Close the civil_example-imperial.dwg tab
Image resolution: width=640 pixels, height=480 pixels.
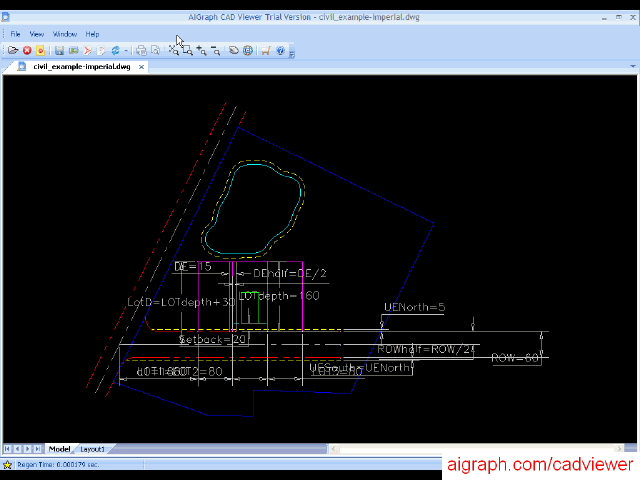[141, 67]
